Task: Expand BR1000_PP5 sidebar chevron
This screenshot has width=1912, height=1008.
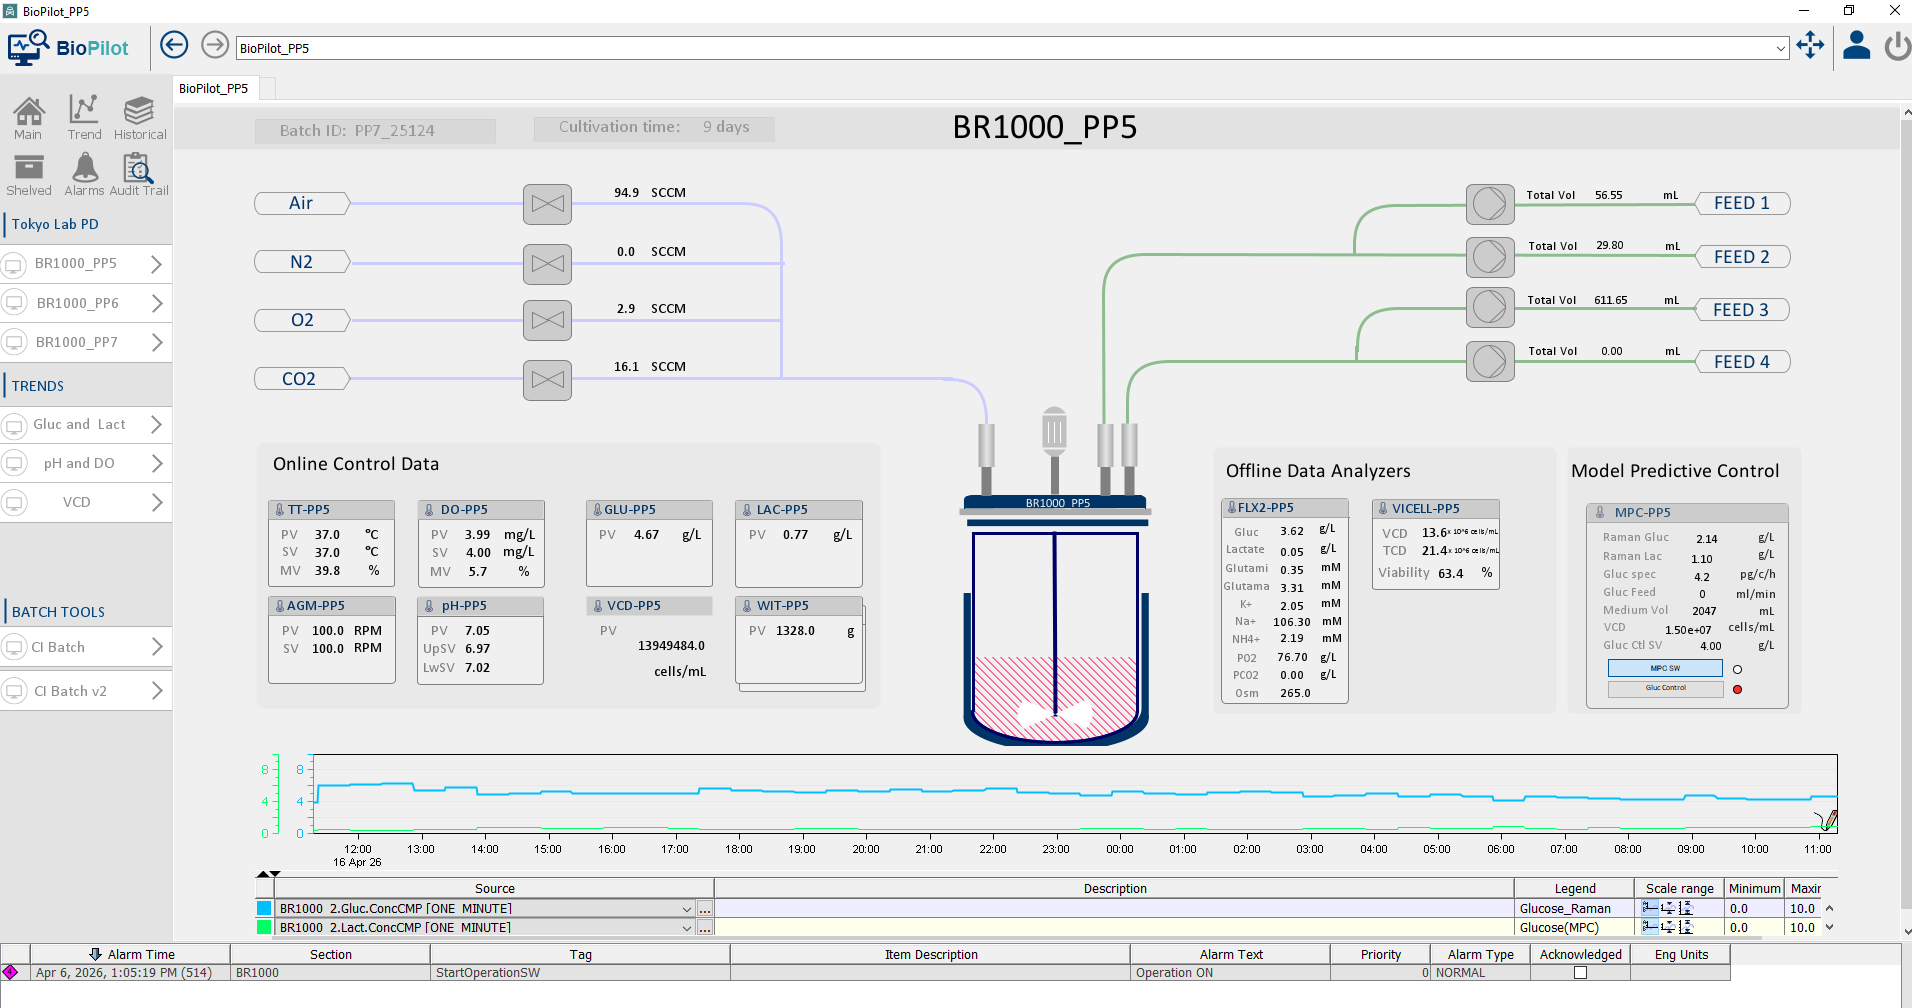Action: point(156,264)
